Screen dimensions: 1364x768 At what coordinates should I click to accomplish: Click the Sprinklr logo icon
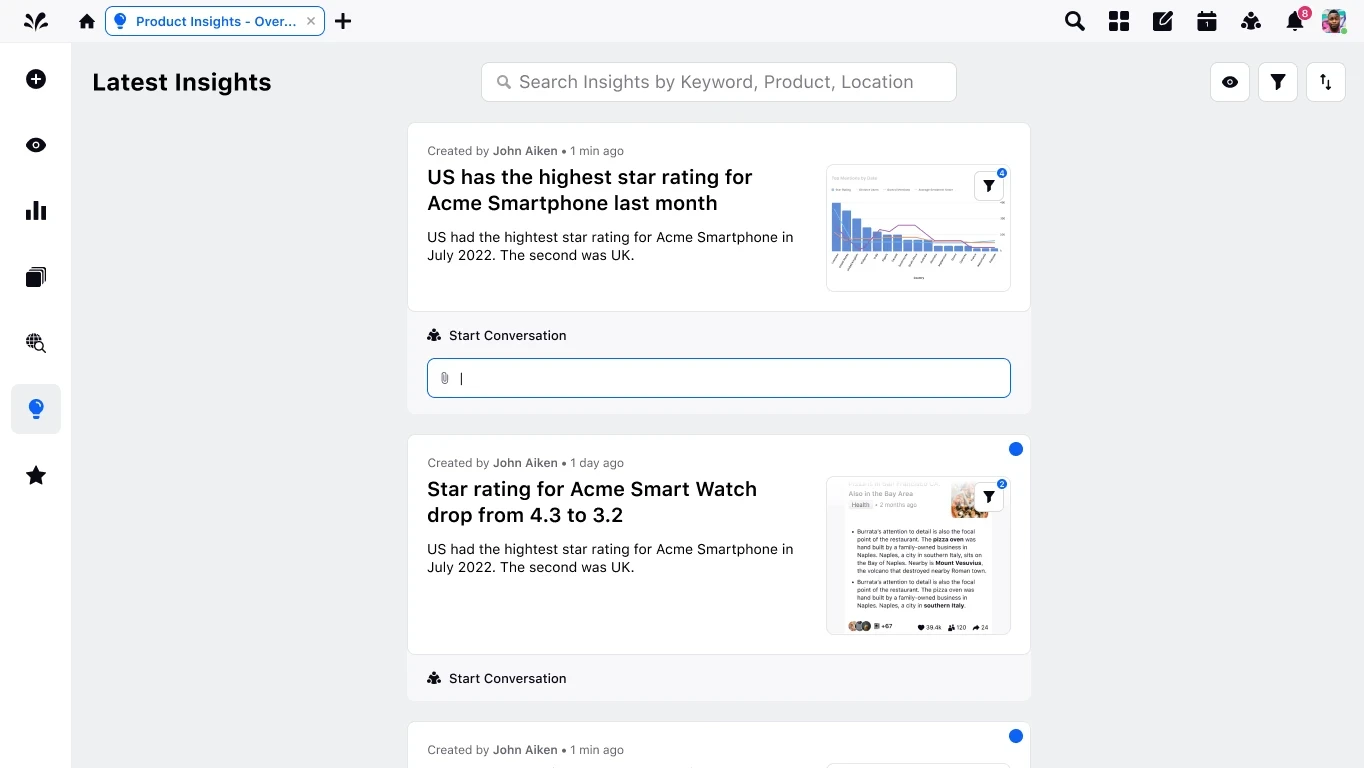35,21
